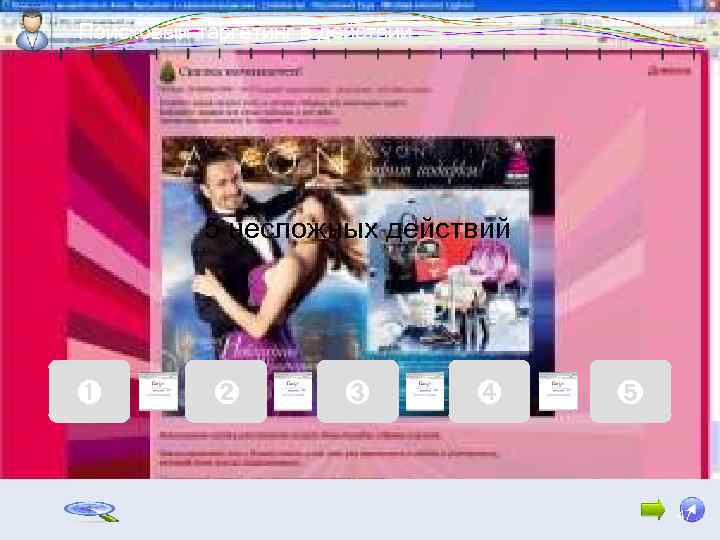The width and height of the screenshot is (720, 540).
Task: Open the thumbnail between tiles 3 and 4
Action: (x=425, y=392)
